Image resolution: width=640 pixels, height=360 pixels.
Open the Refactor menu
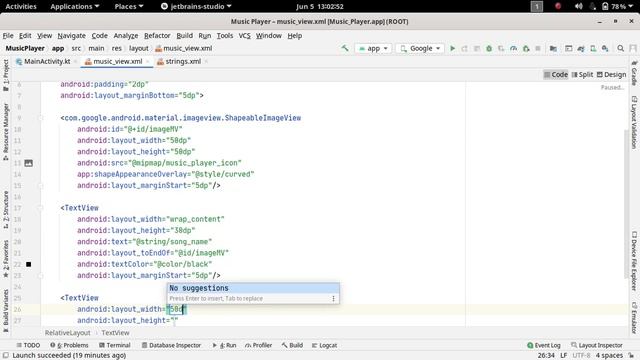(157, 36)
